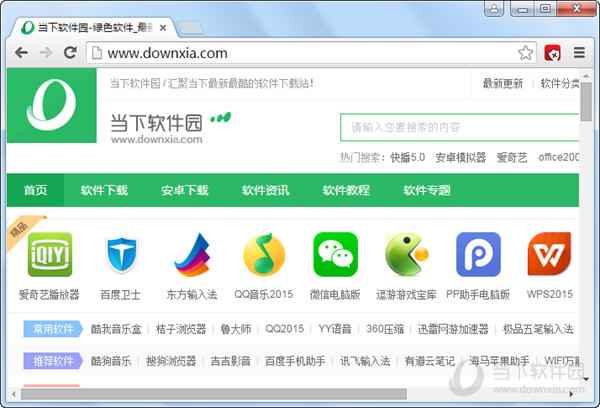Open the red shield extension icon
Viewport: 600px width, 408px height.
coord(553,53)
